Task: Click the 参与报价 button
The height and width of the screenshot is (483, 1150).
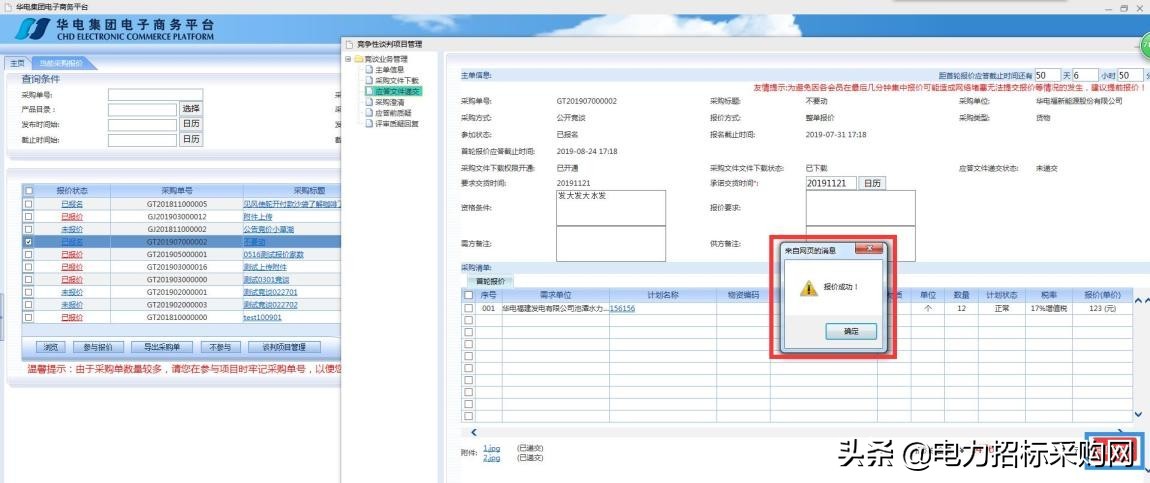Action: click(98, 347)
